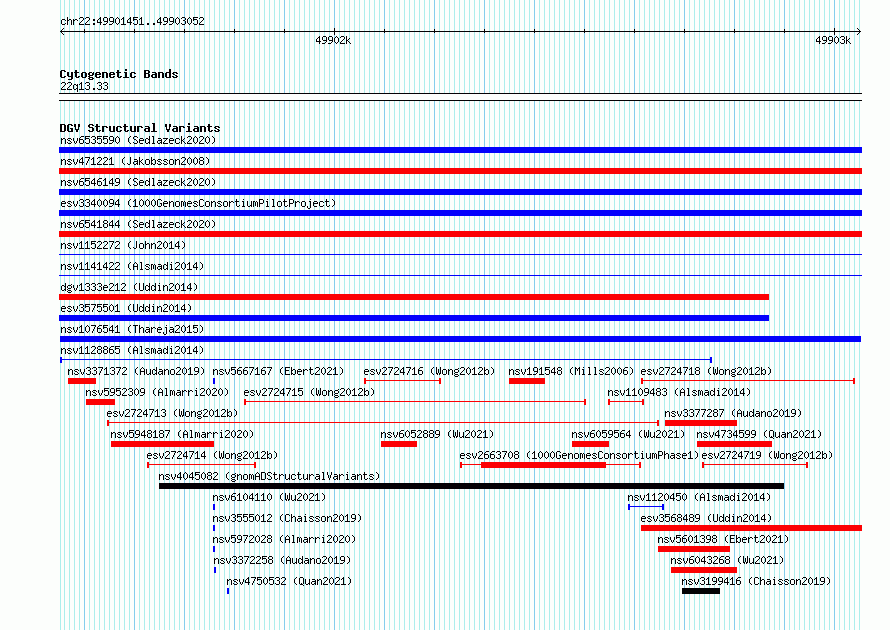890x630 pixels.
Task: Select the blue bar under esv3575501
Action: pyautogui.click(x=414, y=318)
